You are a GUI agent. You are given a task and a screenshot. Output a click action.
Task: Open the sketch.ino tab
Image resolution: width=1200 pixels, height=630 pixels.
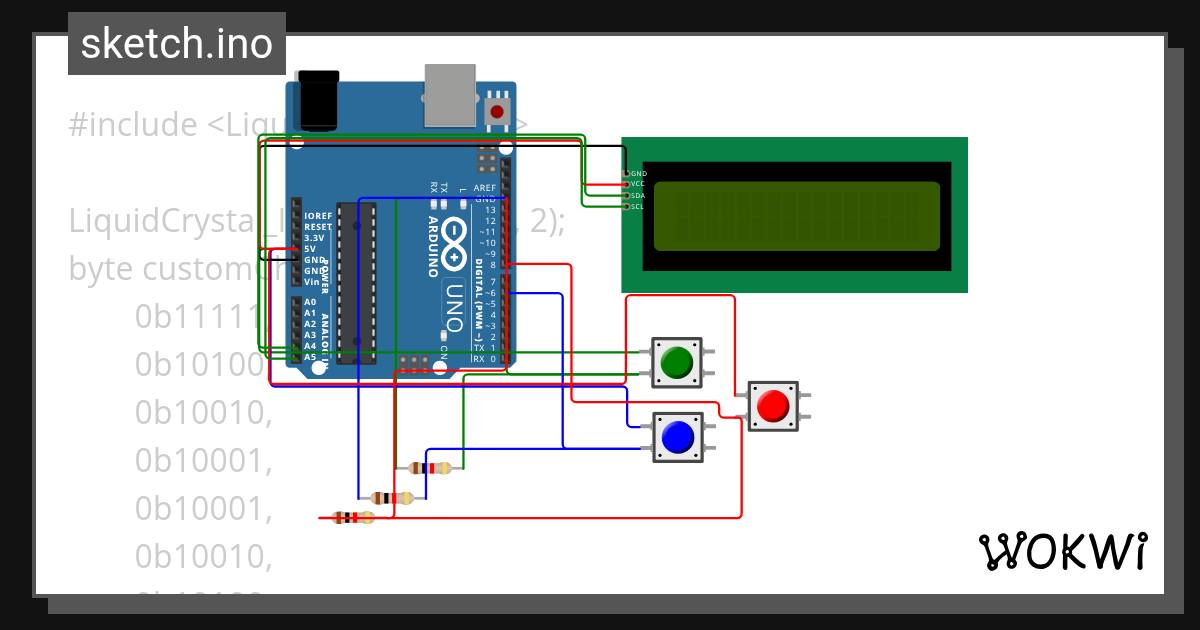coord(176,43)
